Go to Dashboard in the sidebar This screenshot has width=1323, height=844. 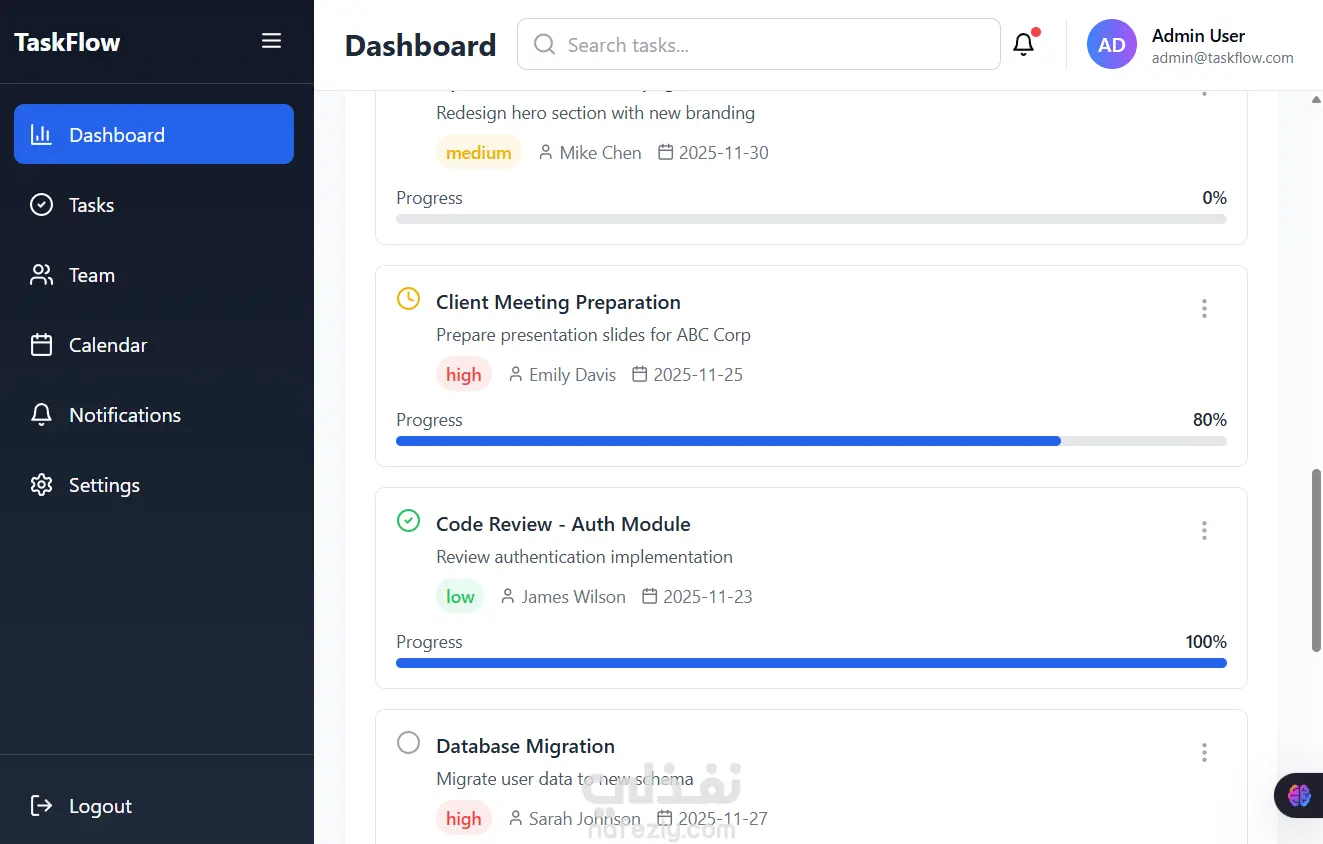(x=154, y=134)
